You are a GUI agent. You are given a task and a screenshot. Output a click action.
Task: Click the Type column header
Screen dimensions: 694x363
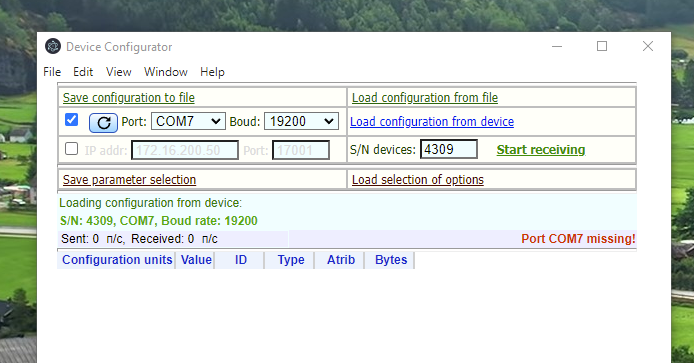click(x=291, y=259)
